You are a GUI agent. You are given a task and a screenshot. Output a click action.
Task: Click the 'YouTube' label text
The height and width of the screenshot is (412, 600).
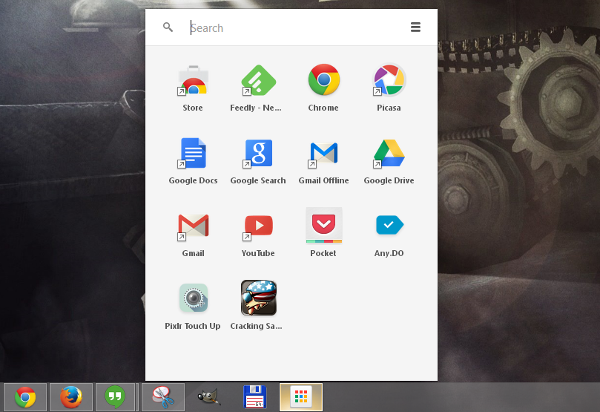coord(258,253)
